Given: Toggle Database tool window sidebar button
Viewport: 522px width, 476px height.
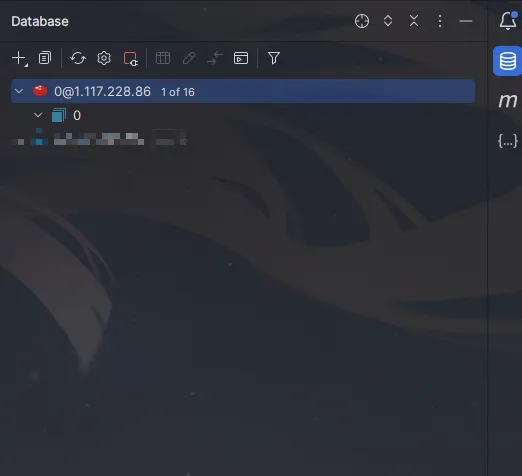Looking at the screenshot, I should tap(508, 61).
